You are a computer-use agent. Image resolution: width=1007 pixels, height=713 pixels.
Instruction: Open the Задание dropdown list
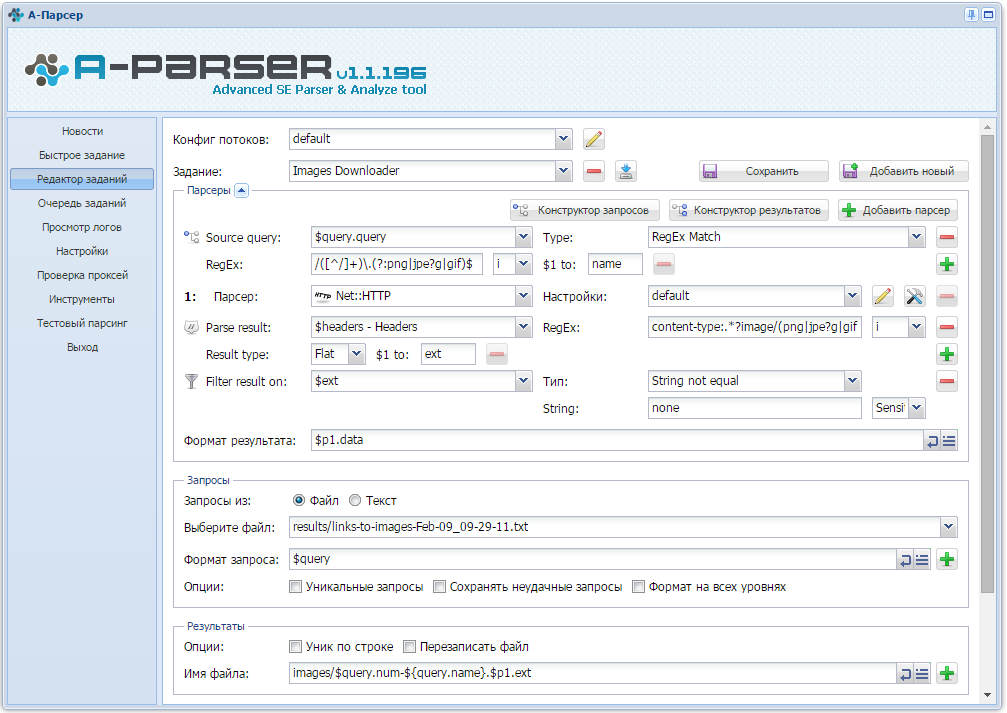point(563,171)
